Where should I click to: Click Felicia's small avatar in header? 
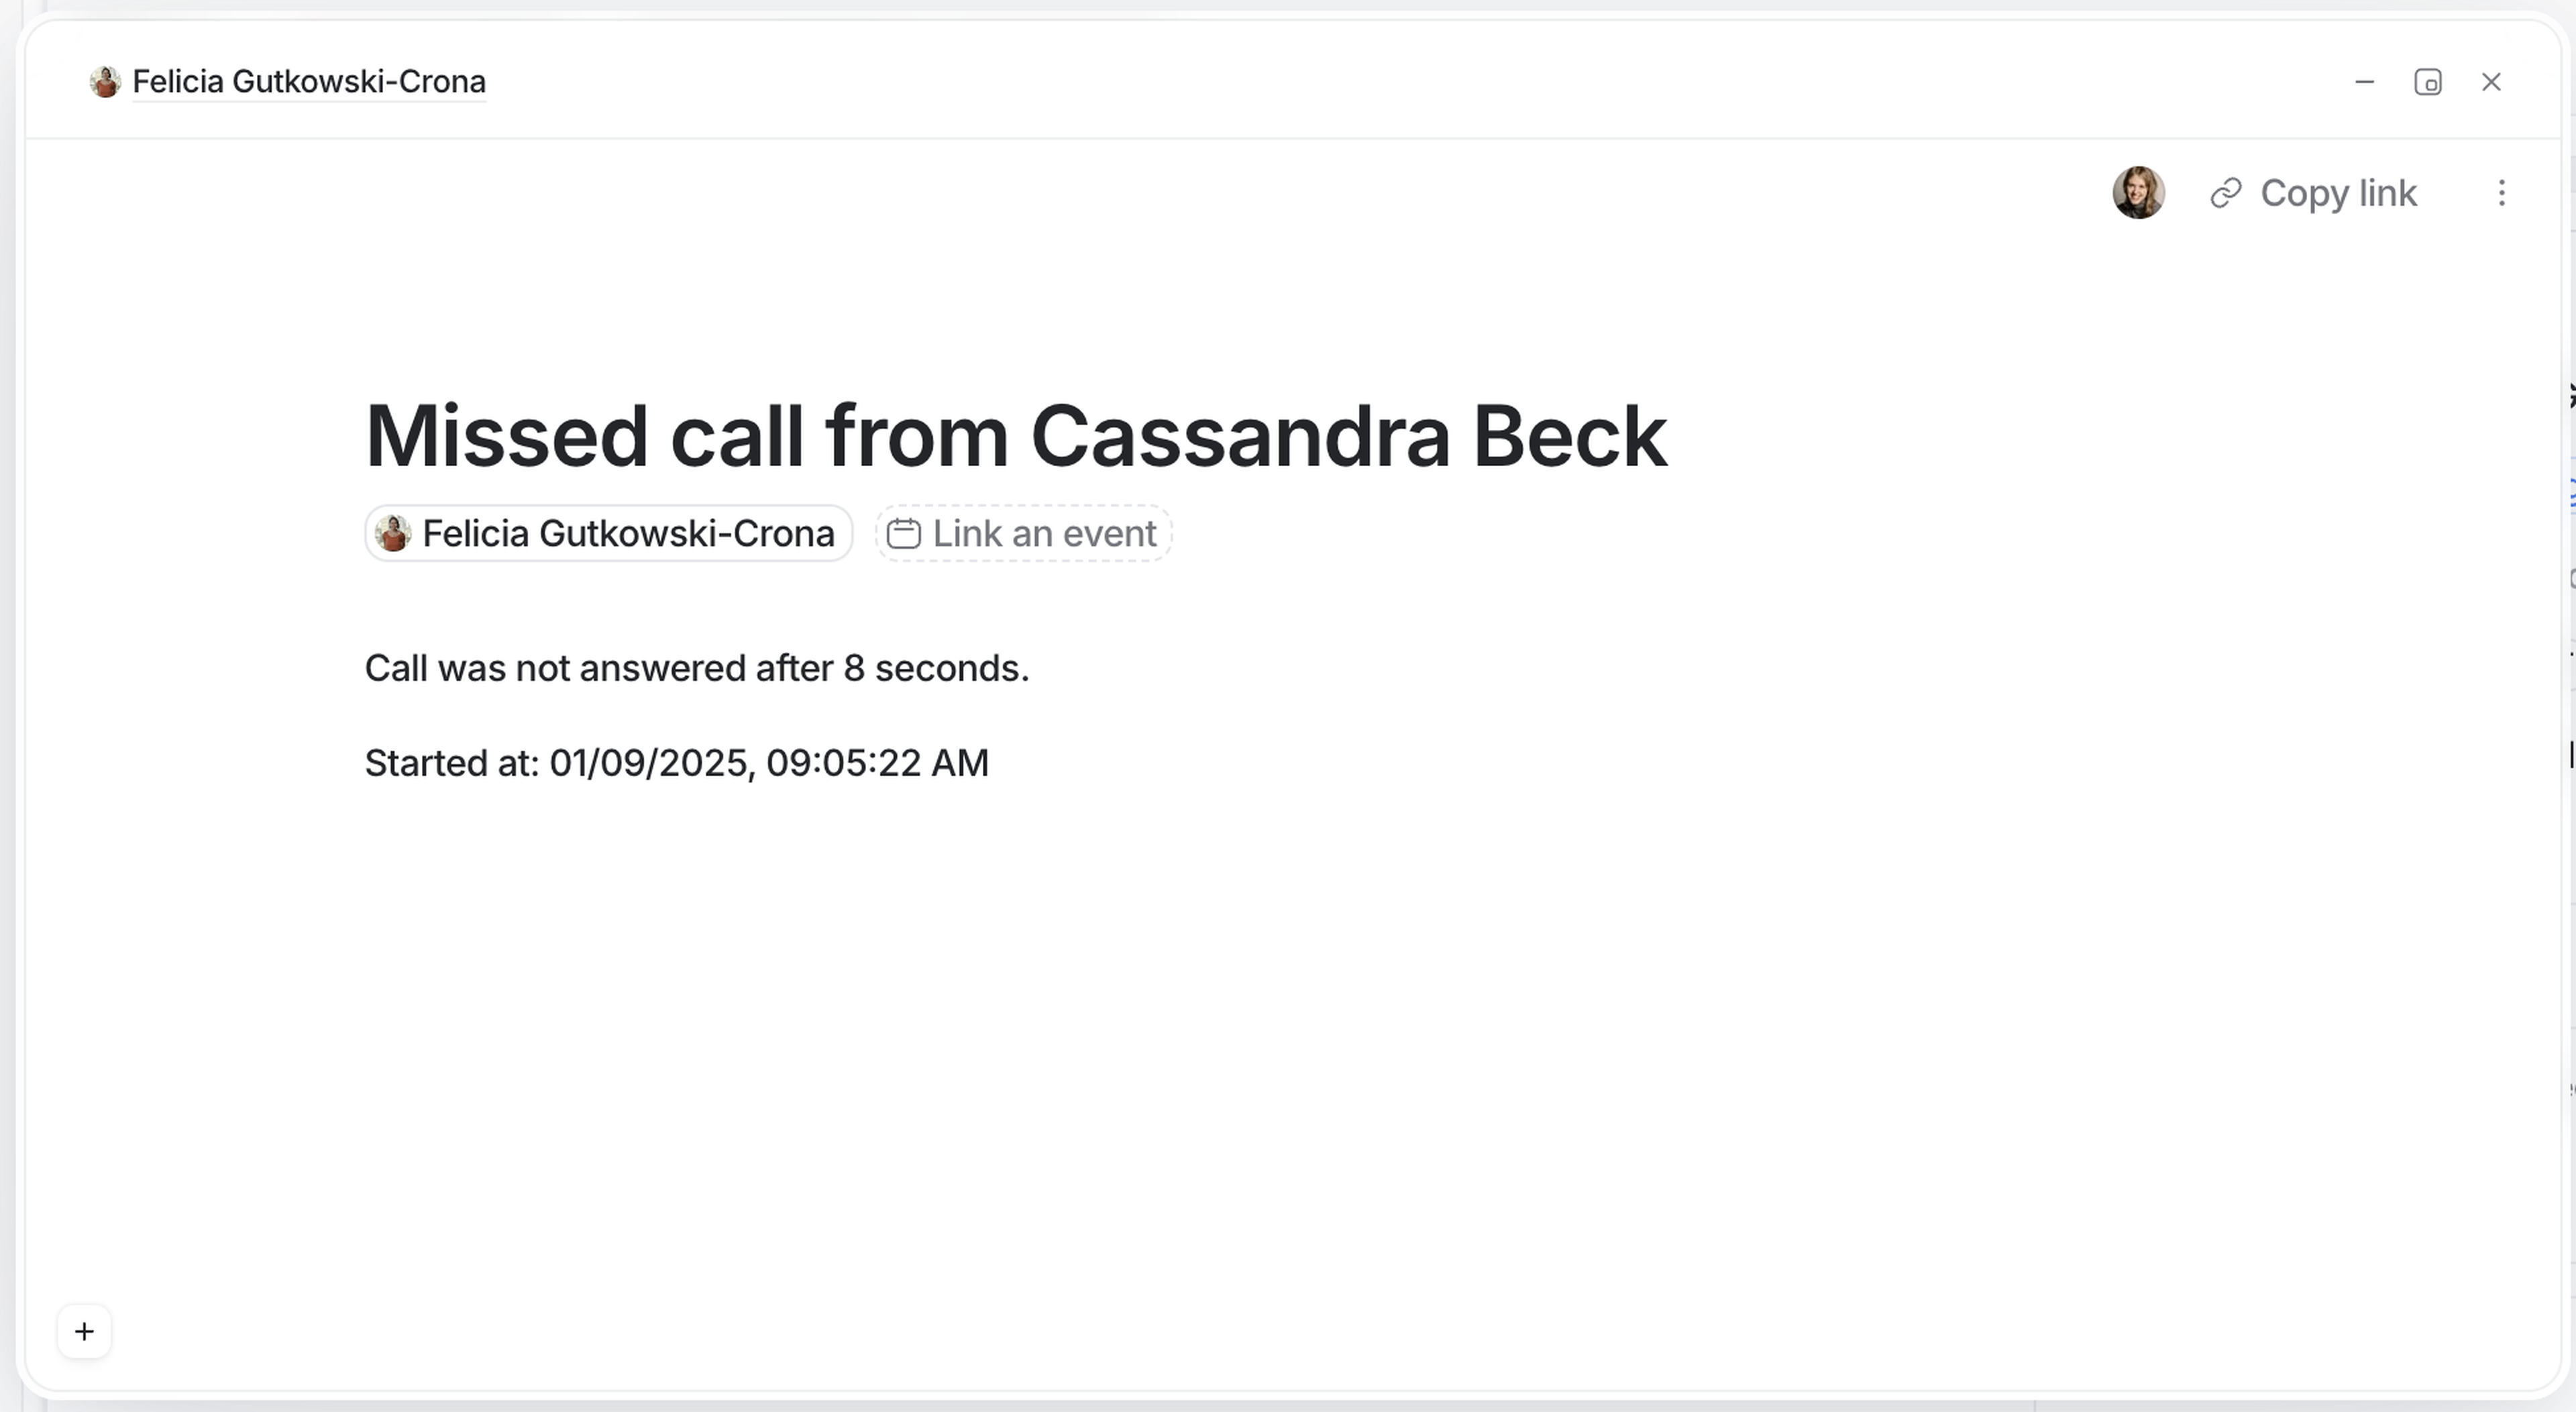(x=105, y=82)
